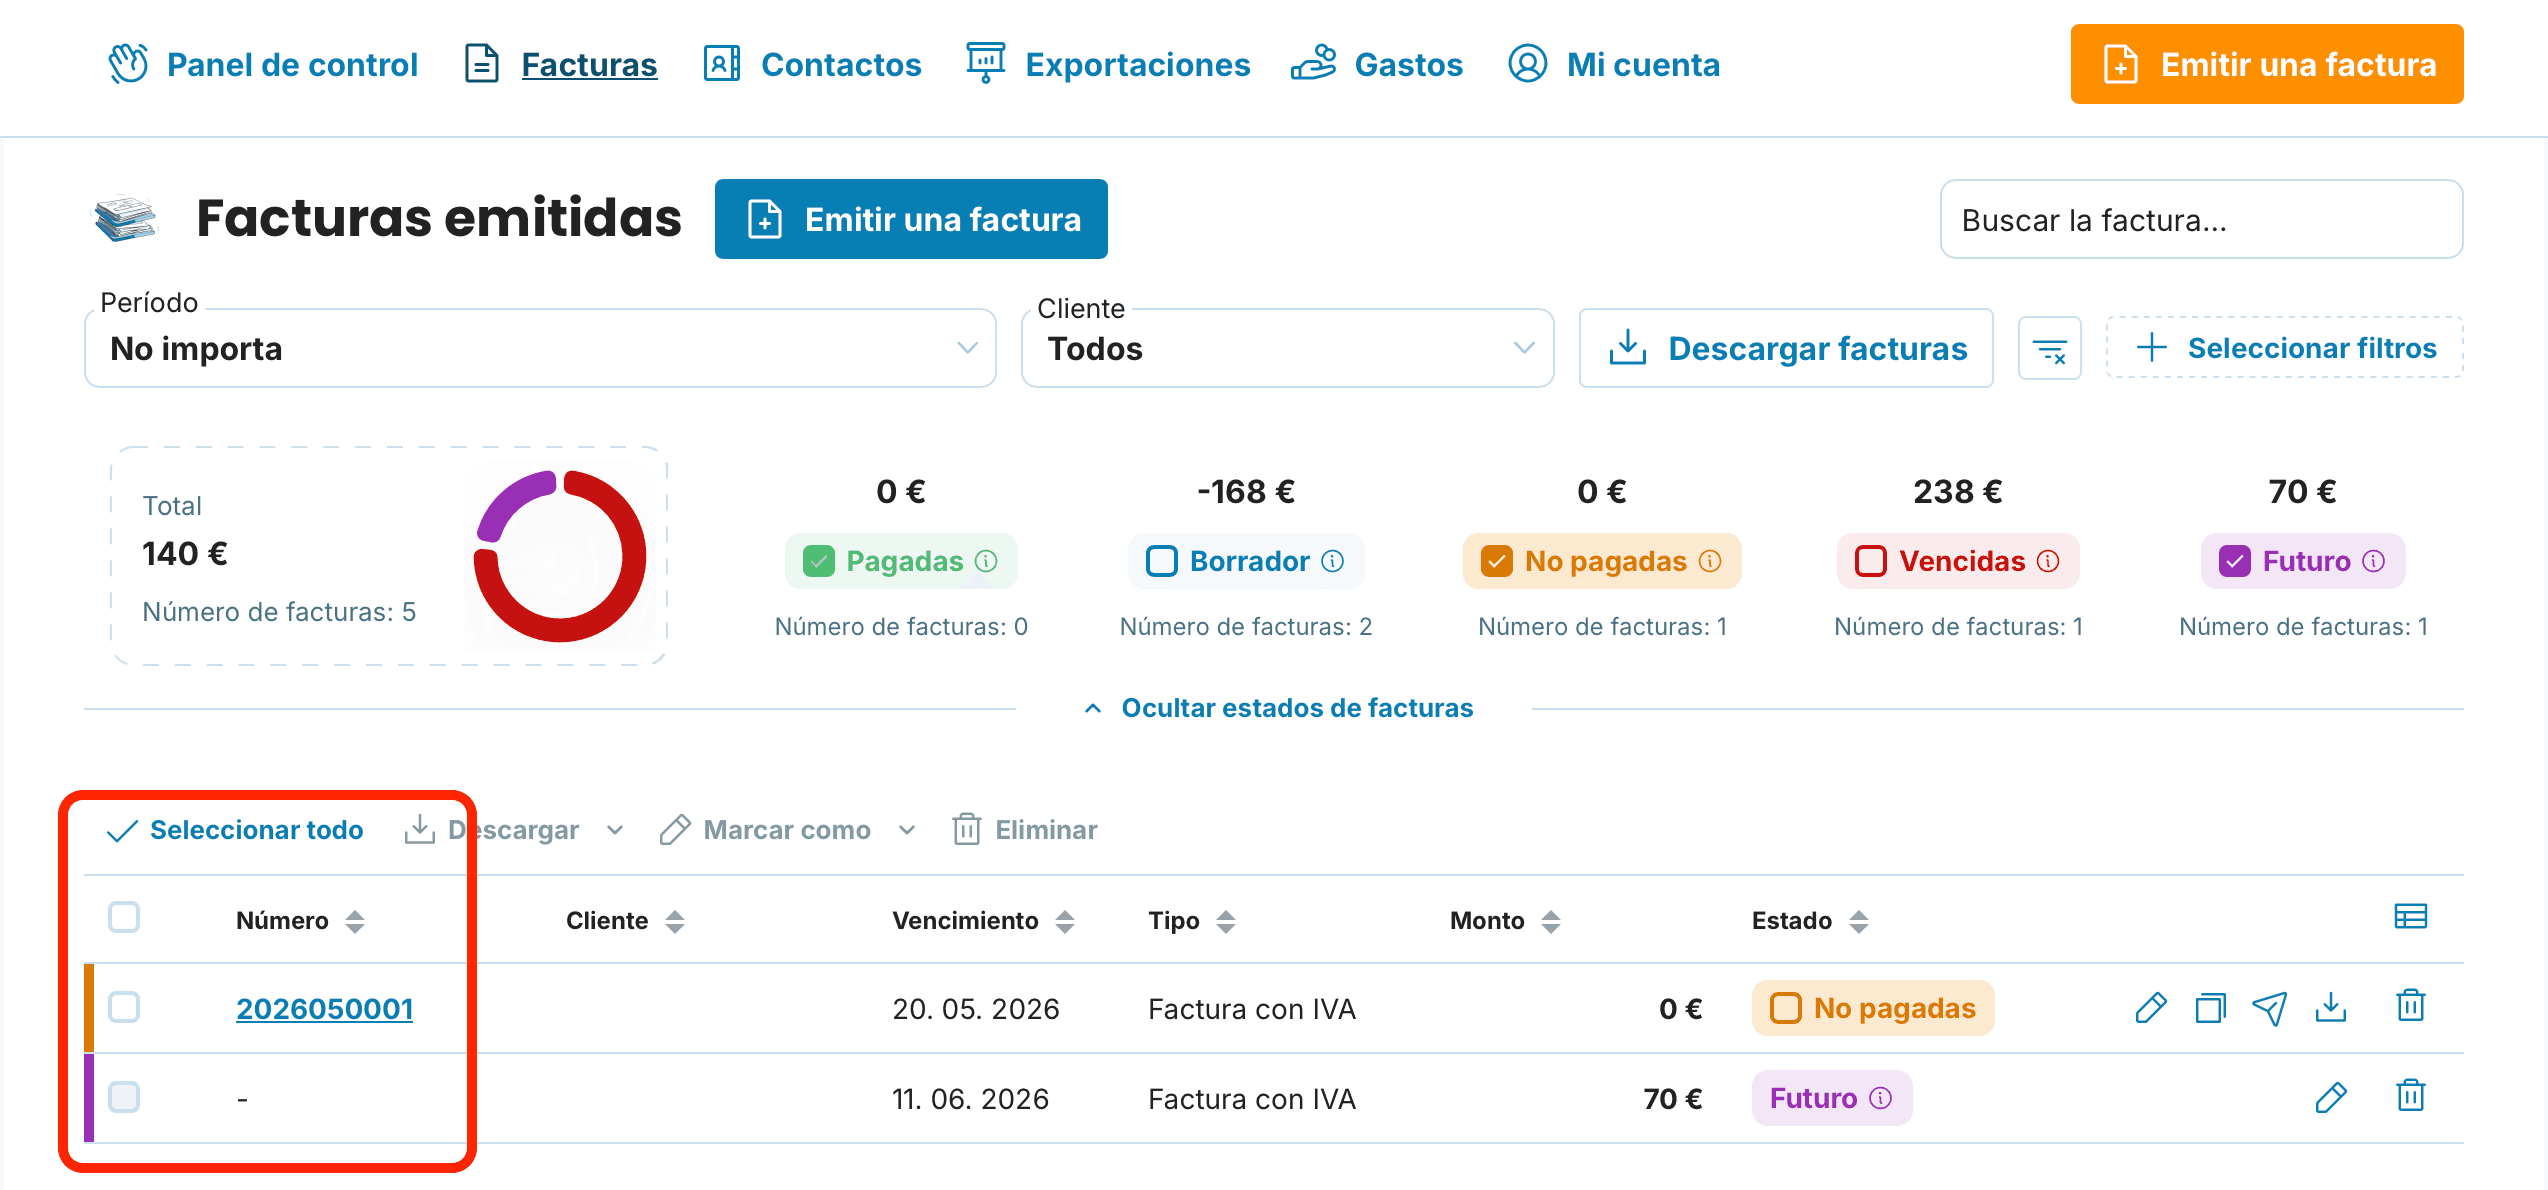Screen dimensions: 2548x1190
Task: Click the Gastos hand-with-coins icon
Action: pyautogui.click(x=1314, y=63)
